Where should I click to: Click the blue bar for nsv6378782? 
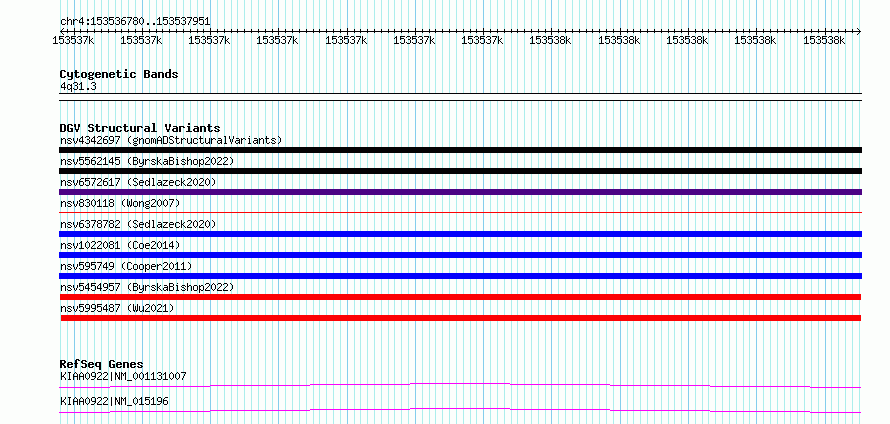(x=460, y=234)
